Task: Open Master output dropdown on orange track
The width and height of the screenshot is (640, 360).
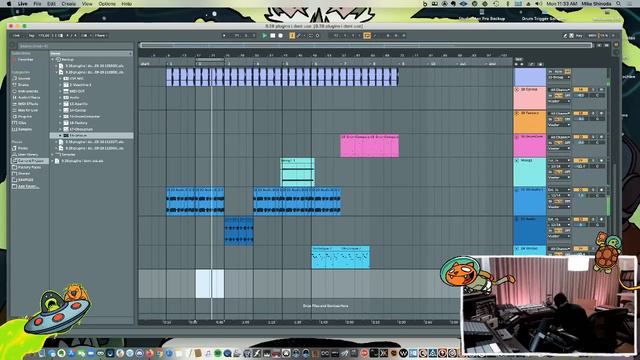Action: tap(559, 125)
